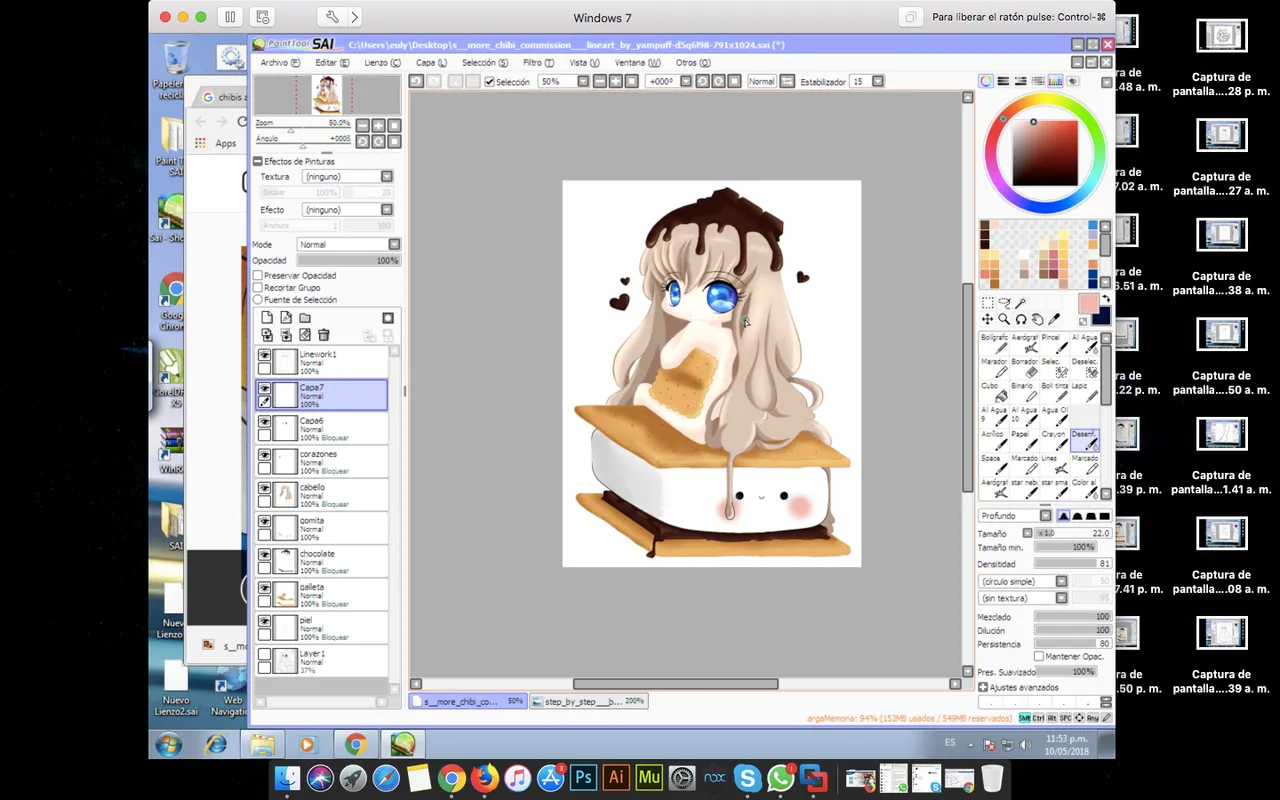Screen dimensions: 1280x800
Task: Hide the galleta layer
Action: [x=265, y=588]
